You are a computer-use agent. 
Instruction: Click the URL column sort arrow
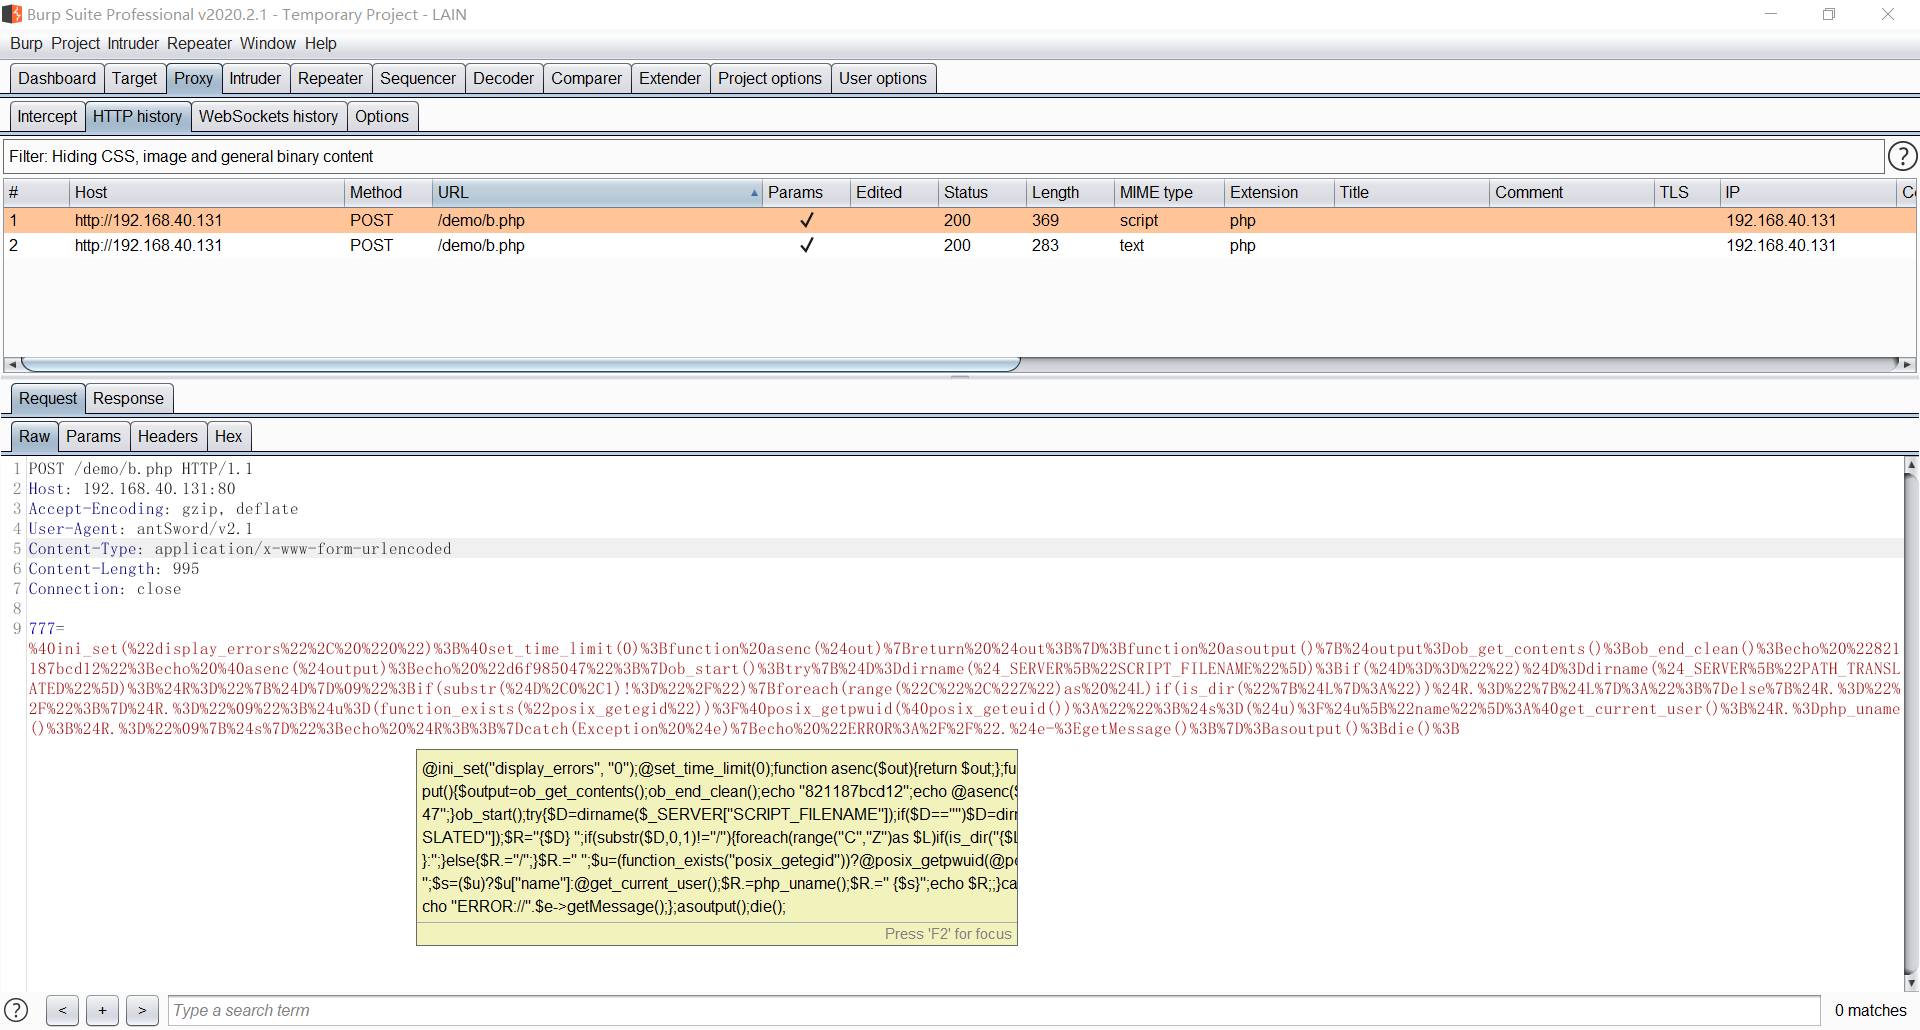754,193
